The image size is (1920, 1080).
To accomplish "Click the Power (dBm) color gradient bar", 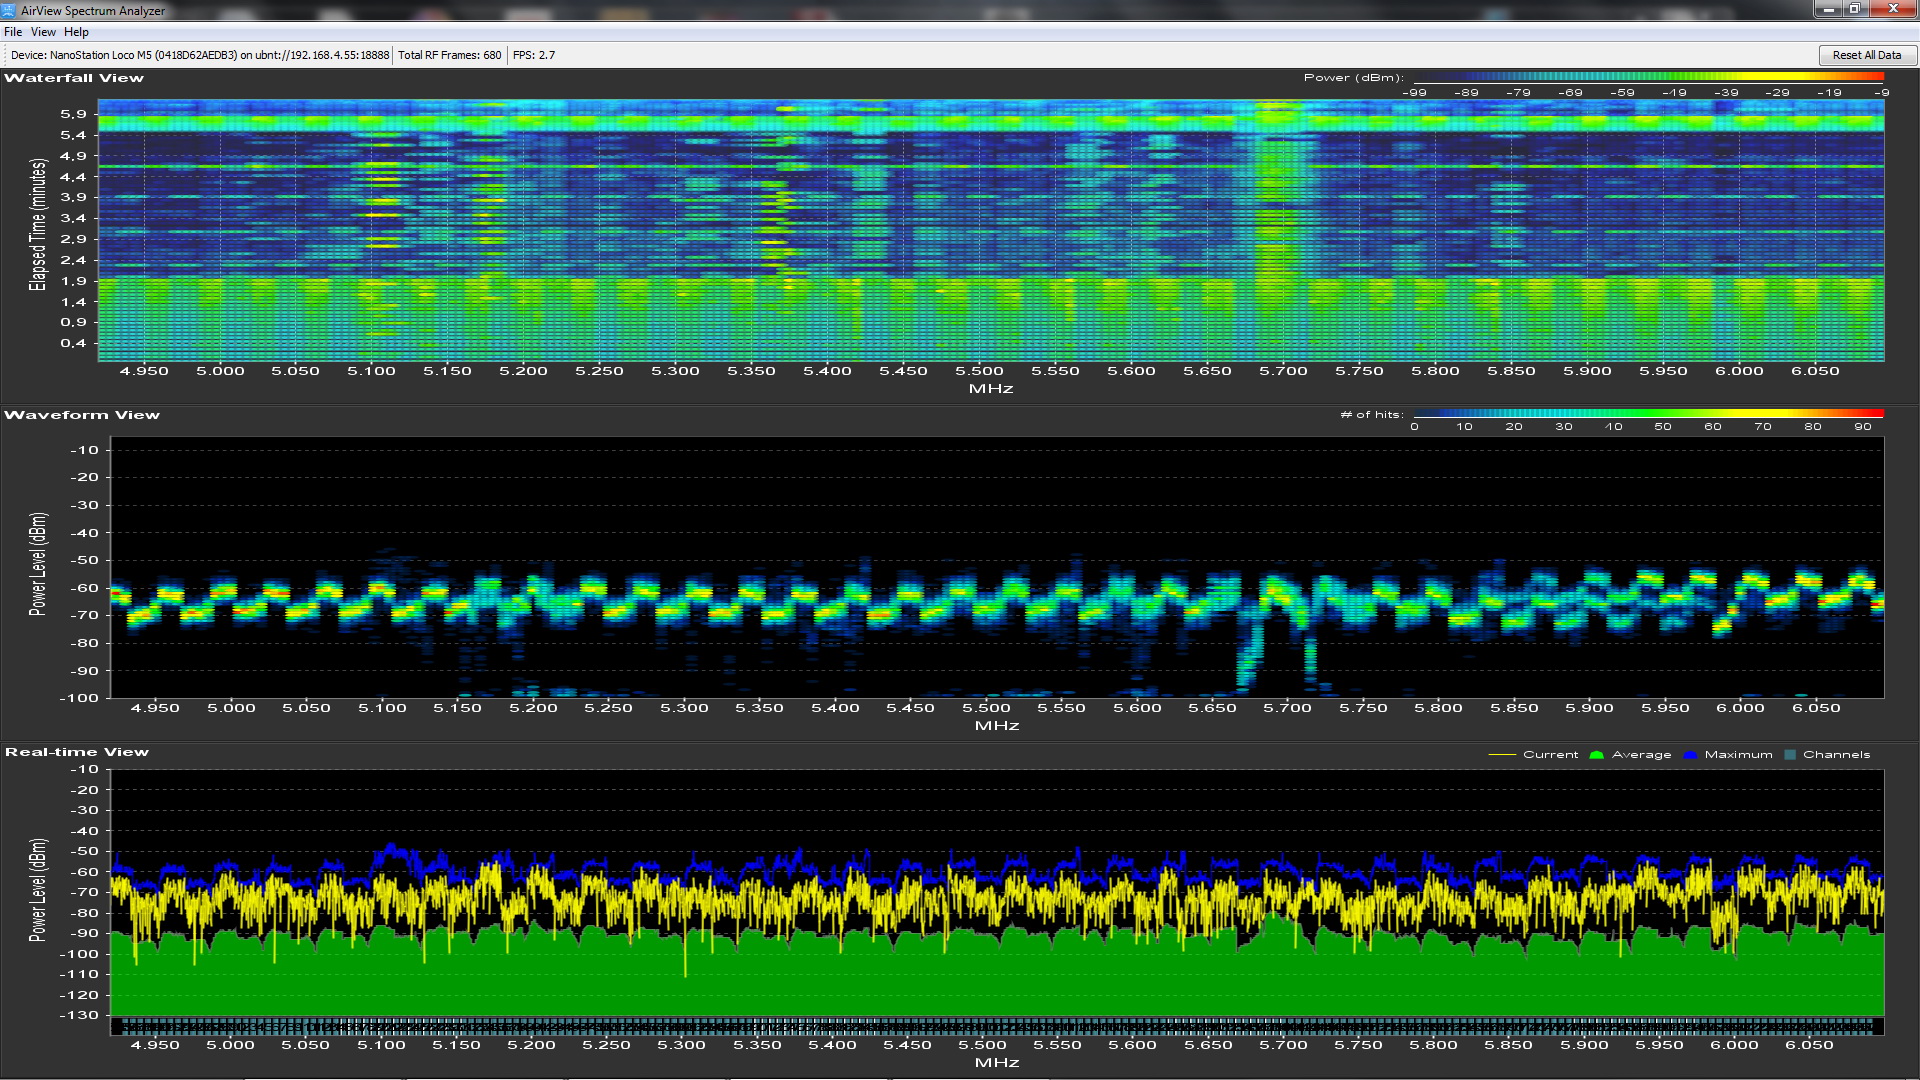I will [1648, 77].
